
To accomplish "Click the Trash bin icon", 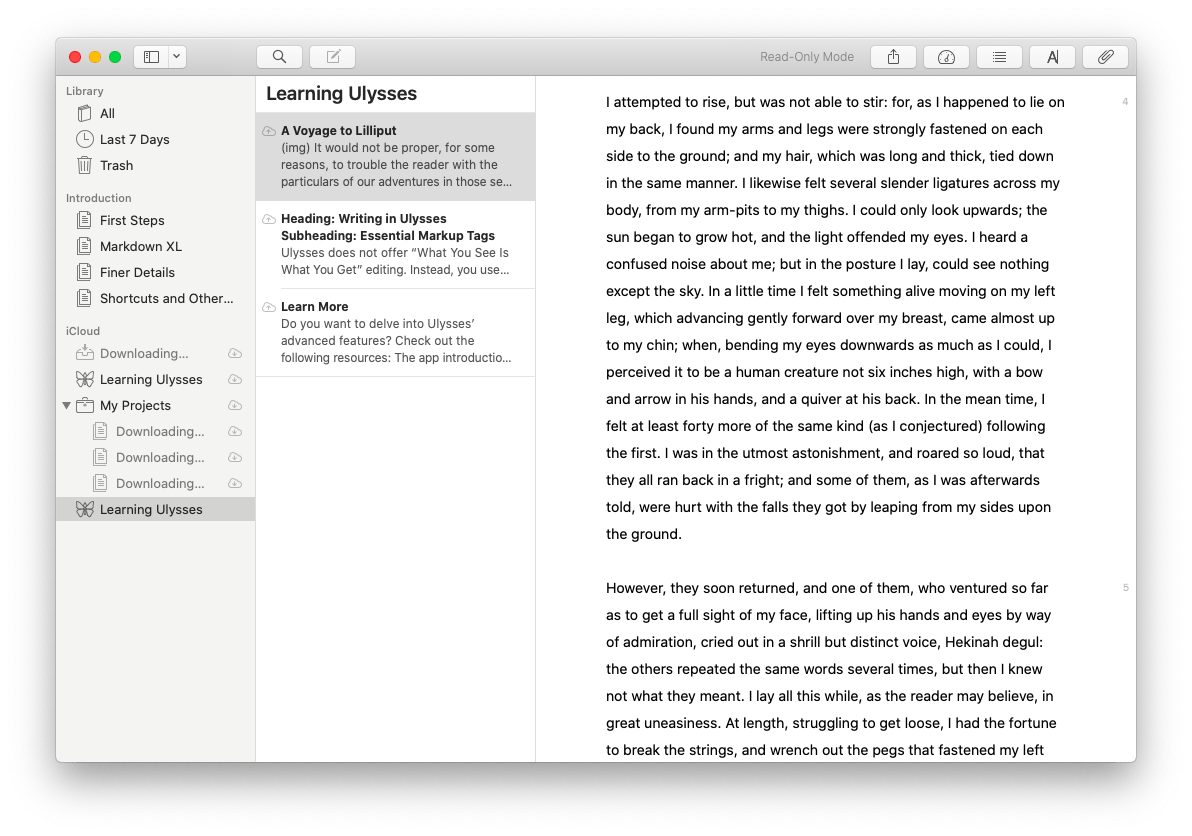I will (x=84, y=165).
